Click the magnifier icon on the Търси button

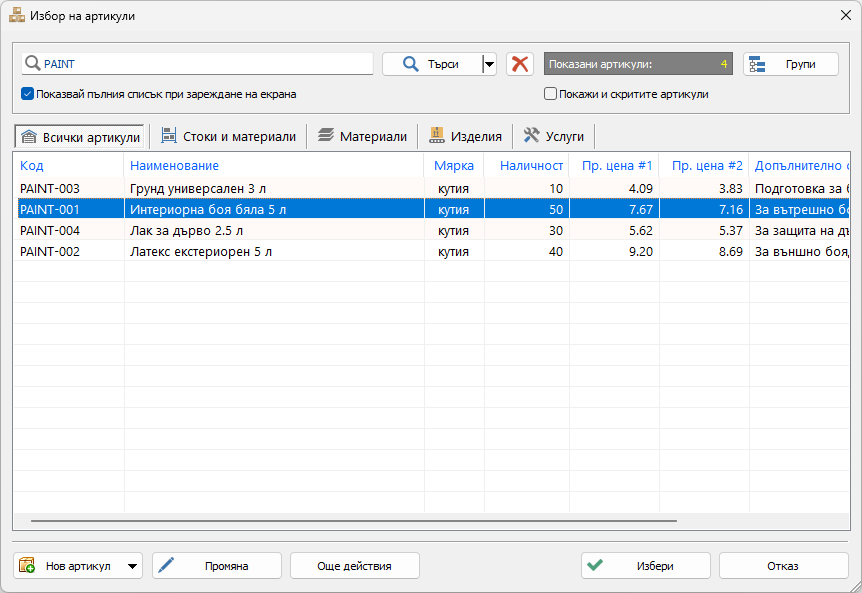click(x=410, y=64)
